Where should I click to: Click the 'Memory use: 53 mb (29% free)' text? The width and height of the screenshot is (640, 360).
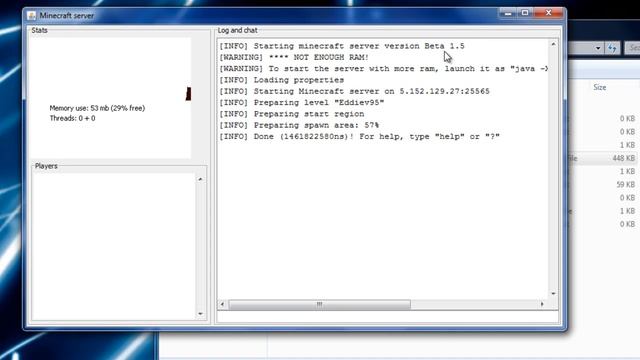[97, 108]
